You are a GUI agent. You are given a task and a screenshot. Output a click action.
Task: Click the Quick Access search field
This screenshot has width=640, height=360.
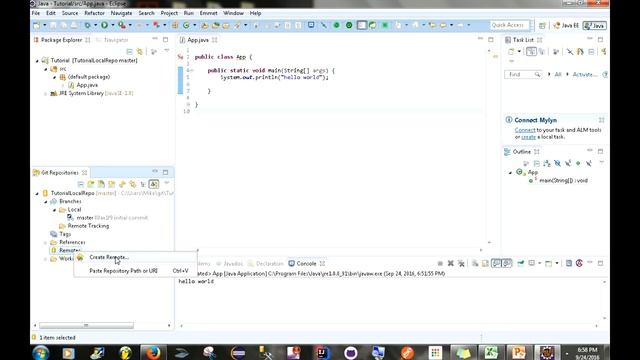[510, 25]
